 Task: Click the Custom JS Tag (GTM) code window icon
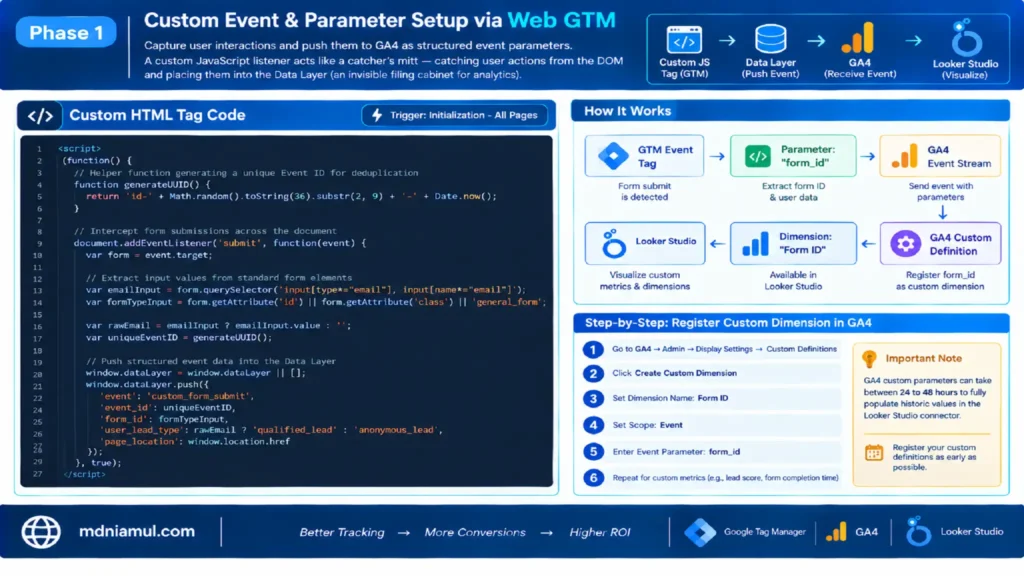684,40
